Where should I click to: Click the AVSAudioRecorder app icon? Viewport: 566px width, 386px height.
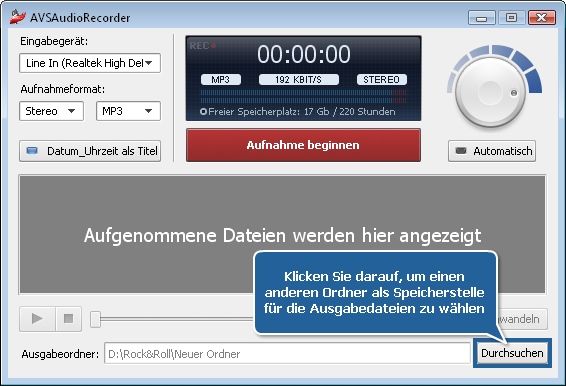17,17
